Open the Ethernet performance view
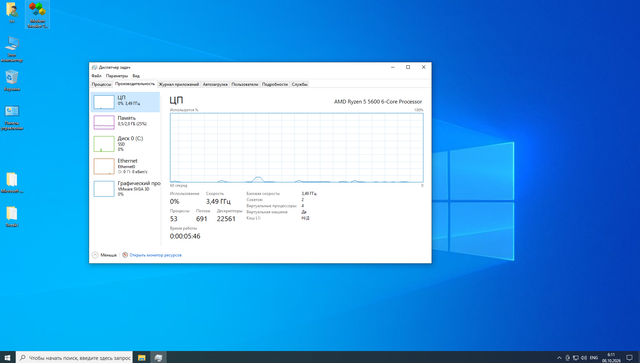This screenshot has height=363, width=640. click(125, 166)
